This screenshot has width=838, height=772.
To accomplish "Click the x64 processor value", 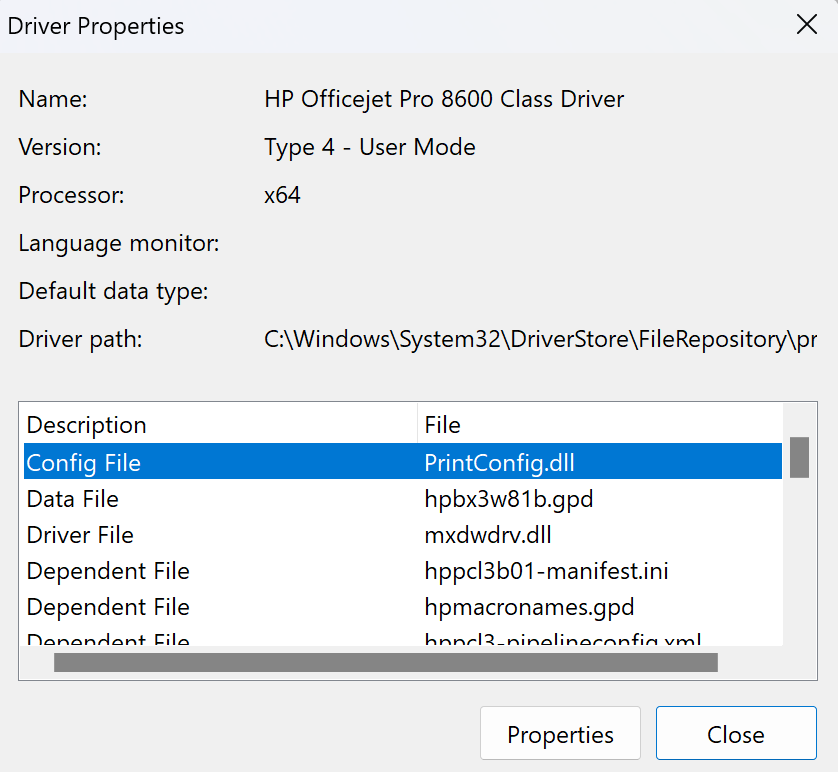I will coord(283,195).
